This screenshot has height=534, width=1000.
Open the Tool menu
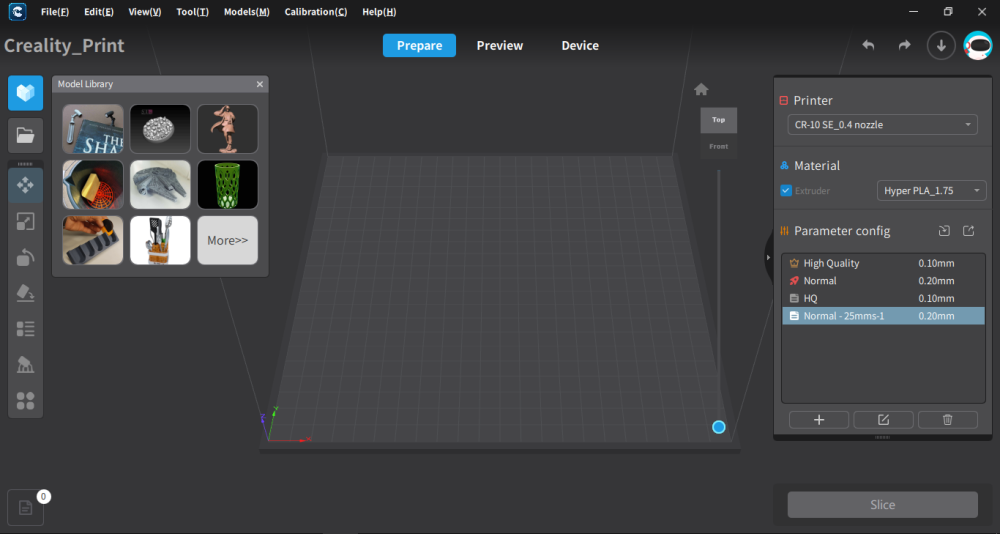193,12
